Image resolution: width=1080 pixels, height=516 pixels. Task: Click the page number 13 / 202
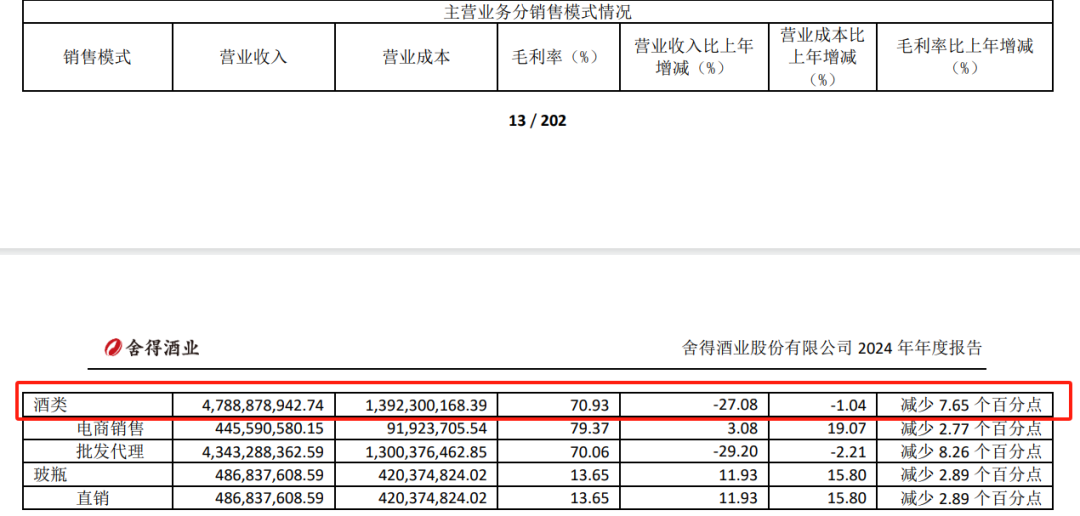click(537, 121)
